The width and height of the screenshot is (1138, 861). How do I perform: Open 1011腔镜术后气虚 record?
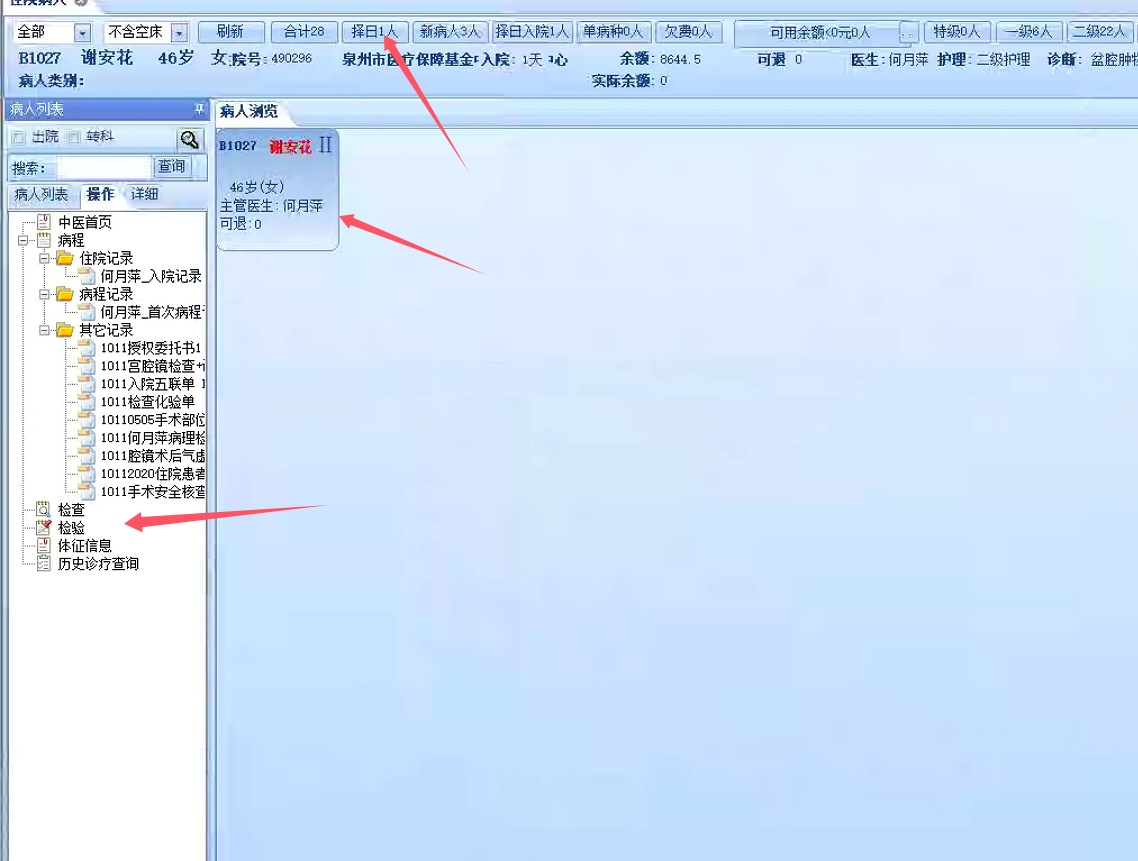(152, 456)
